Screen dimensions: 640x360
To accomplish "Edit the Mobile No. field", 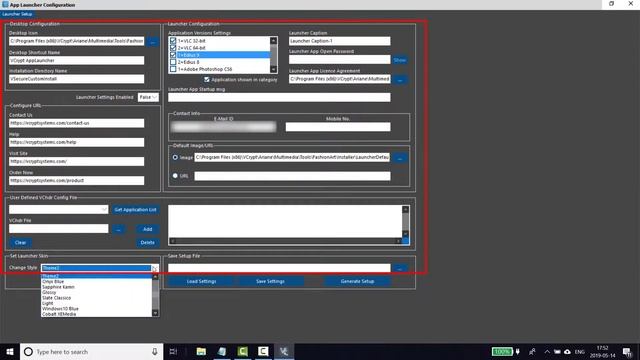I will point(338,127).
